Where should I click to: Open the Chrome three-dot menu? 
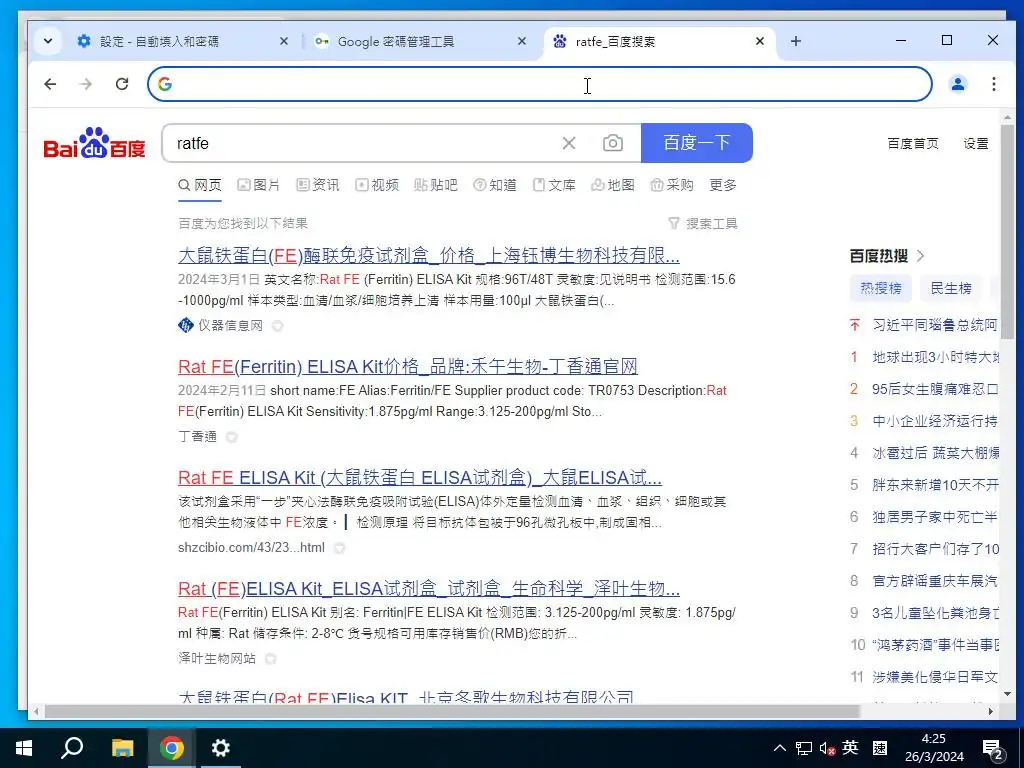point(993,84)
